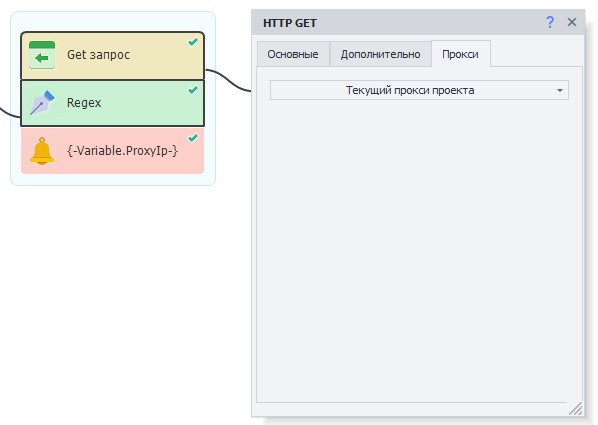Close the HTTP GET panel
This screenshot has height=425, width=598.
click(x=572, y=22)
